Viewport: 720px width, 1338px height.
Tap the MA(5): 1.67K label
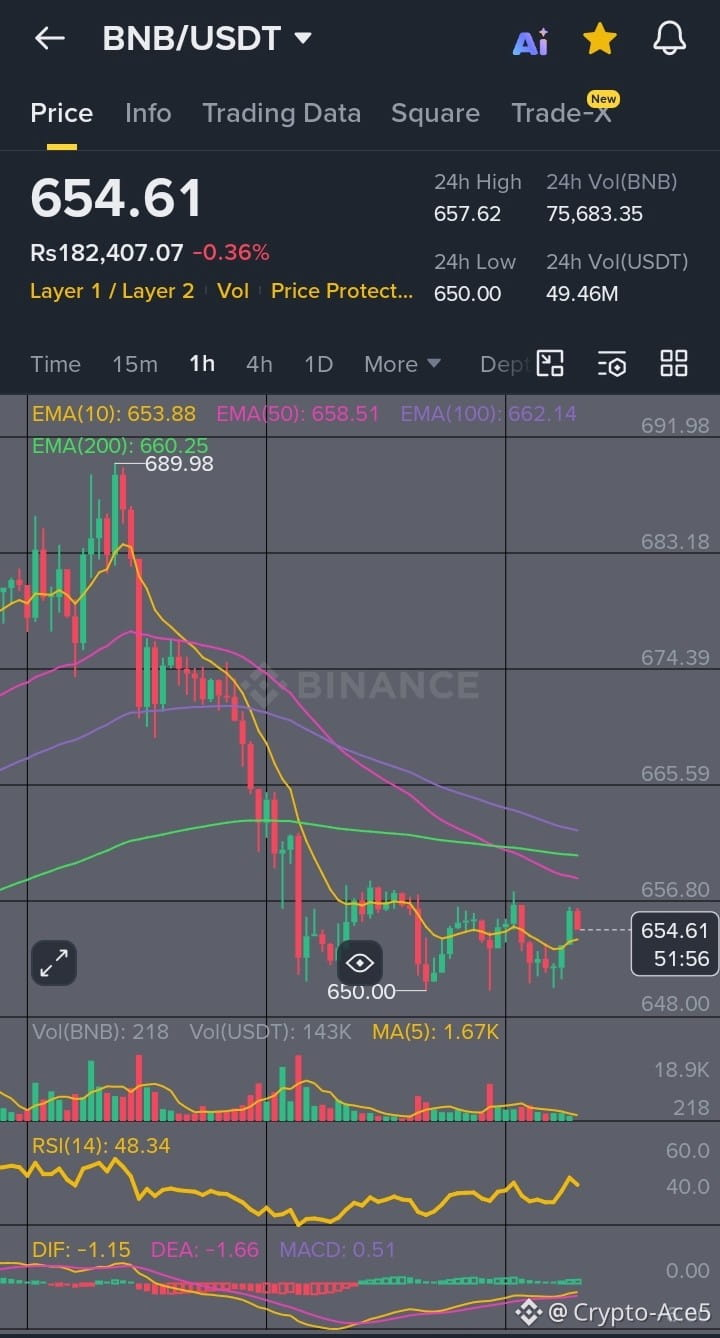click(x=436, y=1031)
